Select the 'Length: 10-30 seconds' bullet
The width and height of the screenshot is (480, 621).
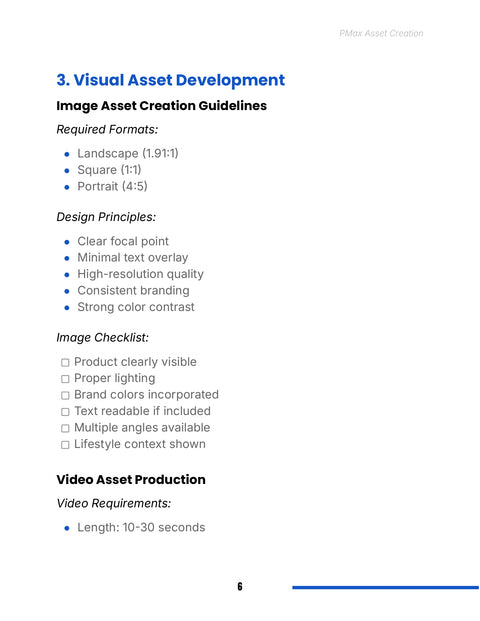tap(141, 528)
